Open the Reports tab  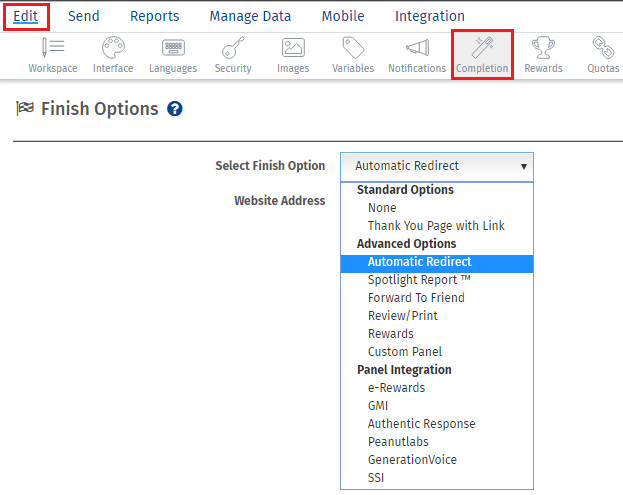tap(155, 16)
